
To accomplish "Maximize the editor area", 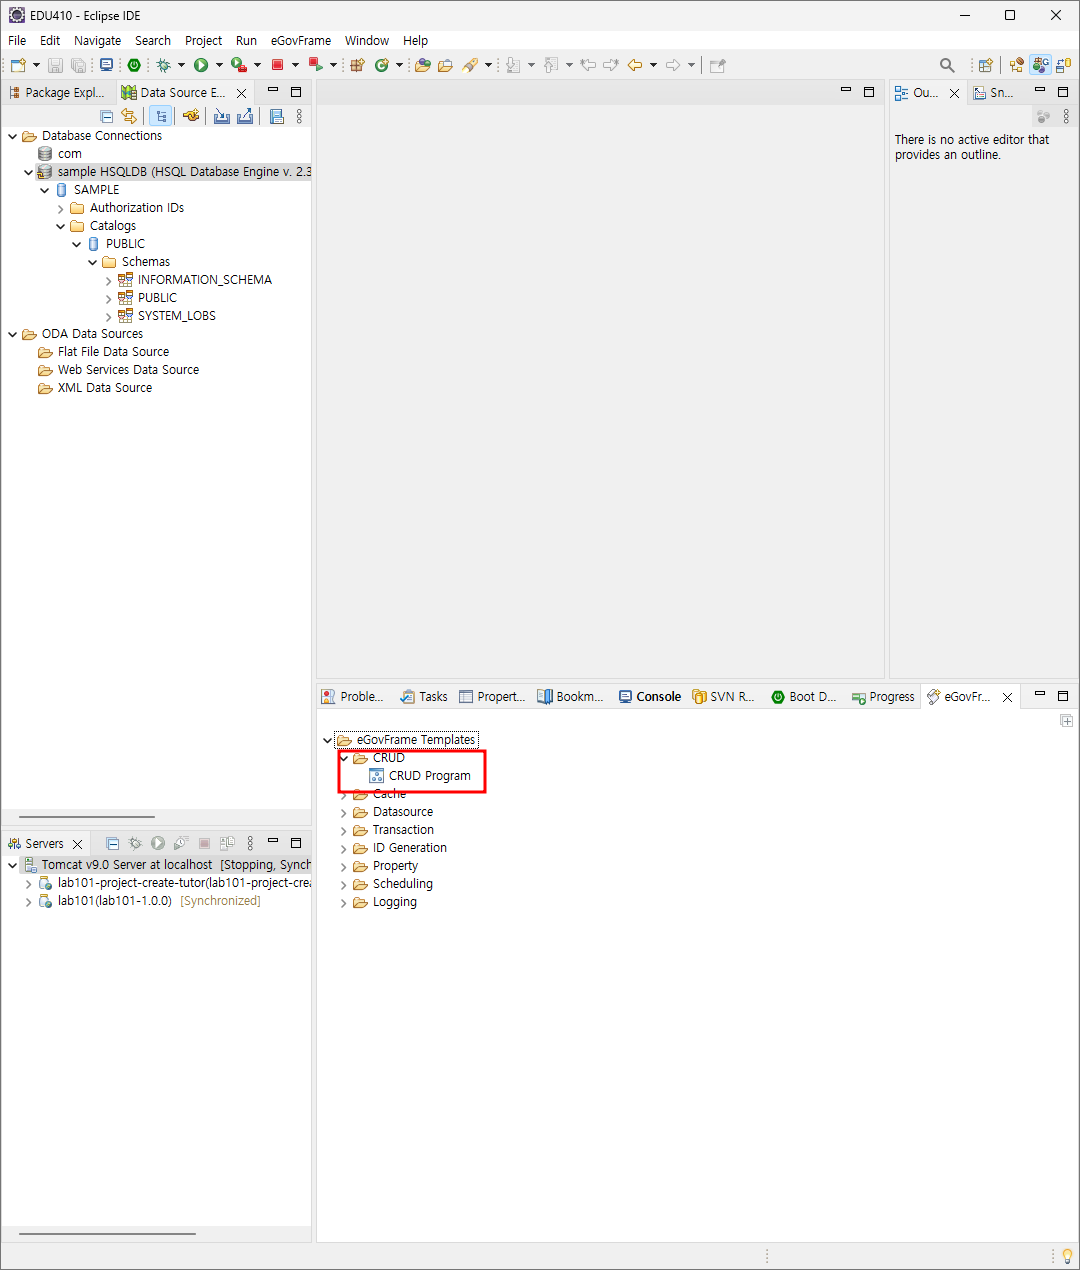I will pos(869,92).
